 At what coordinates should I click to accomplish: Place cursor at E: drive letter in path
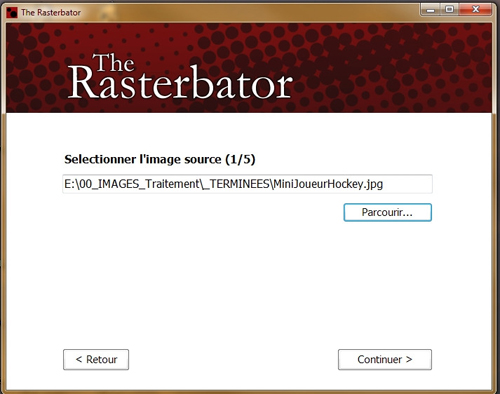pyautogui.click(x=70, y=184)
